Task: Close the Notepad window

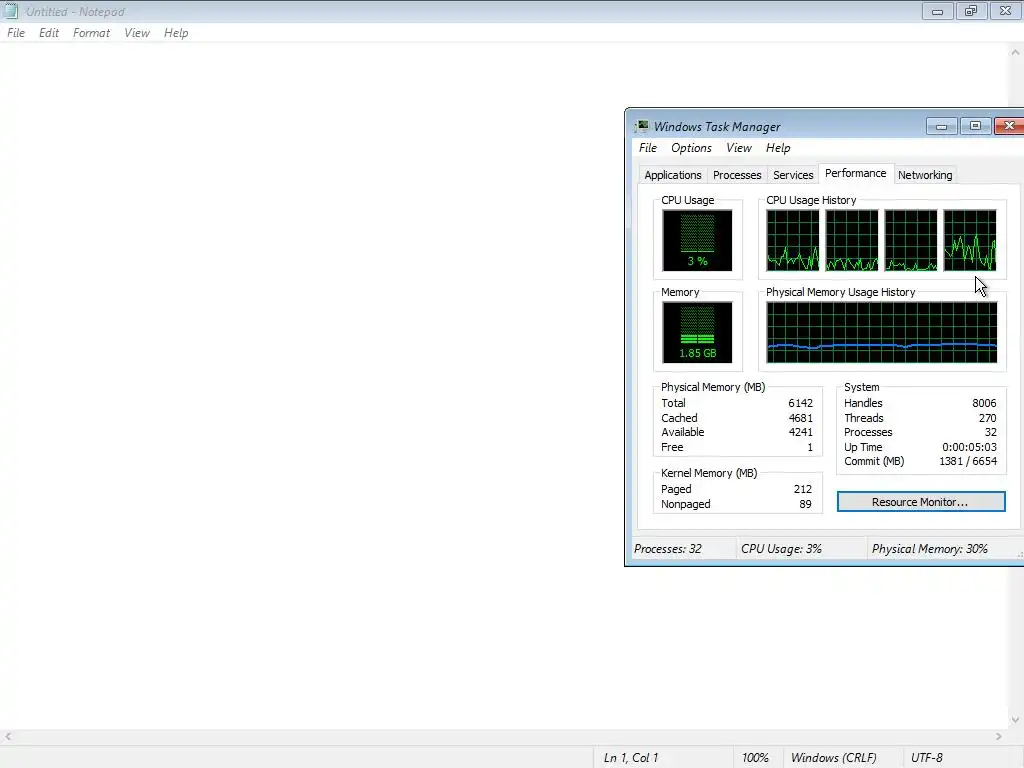Action: (x=1005, y=11)
